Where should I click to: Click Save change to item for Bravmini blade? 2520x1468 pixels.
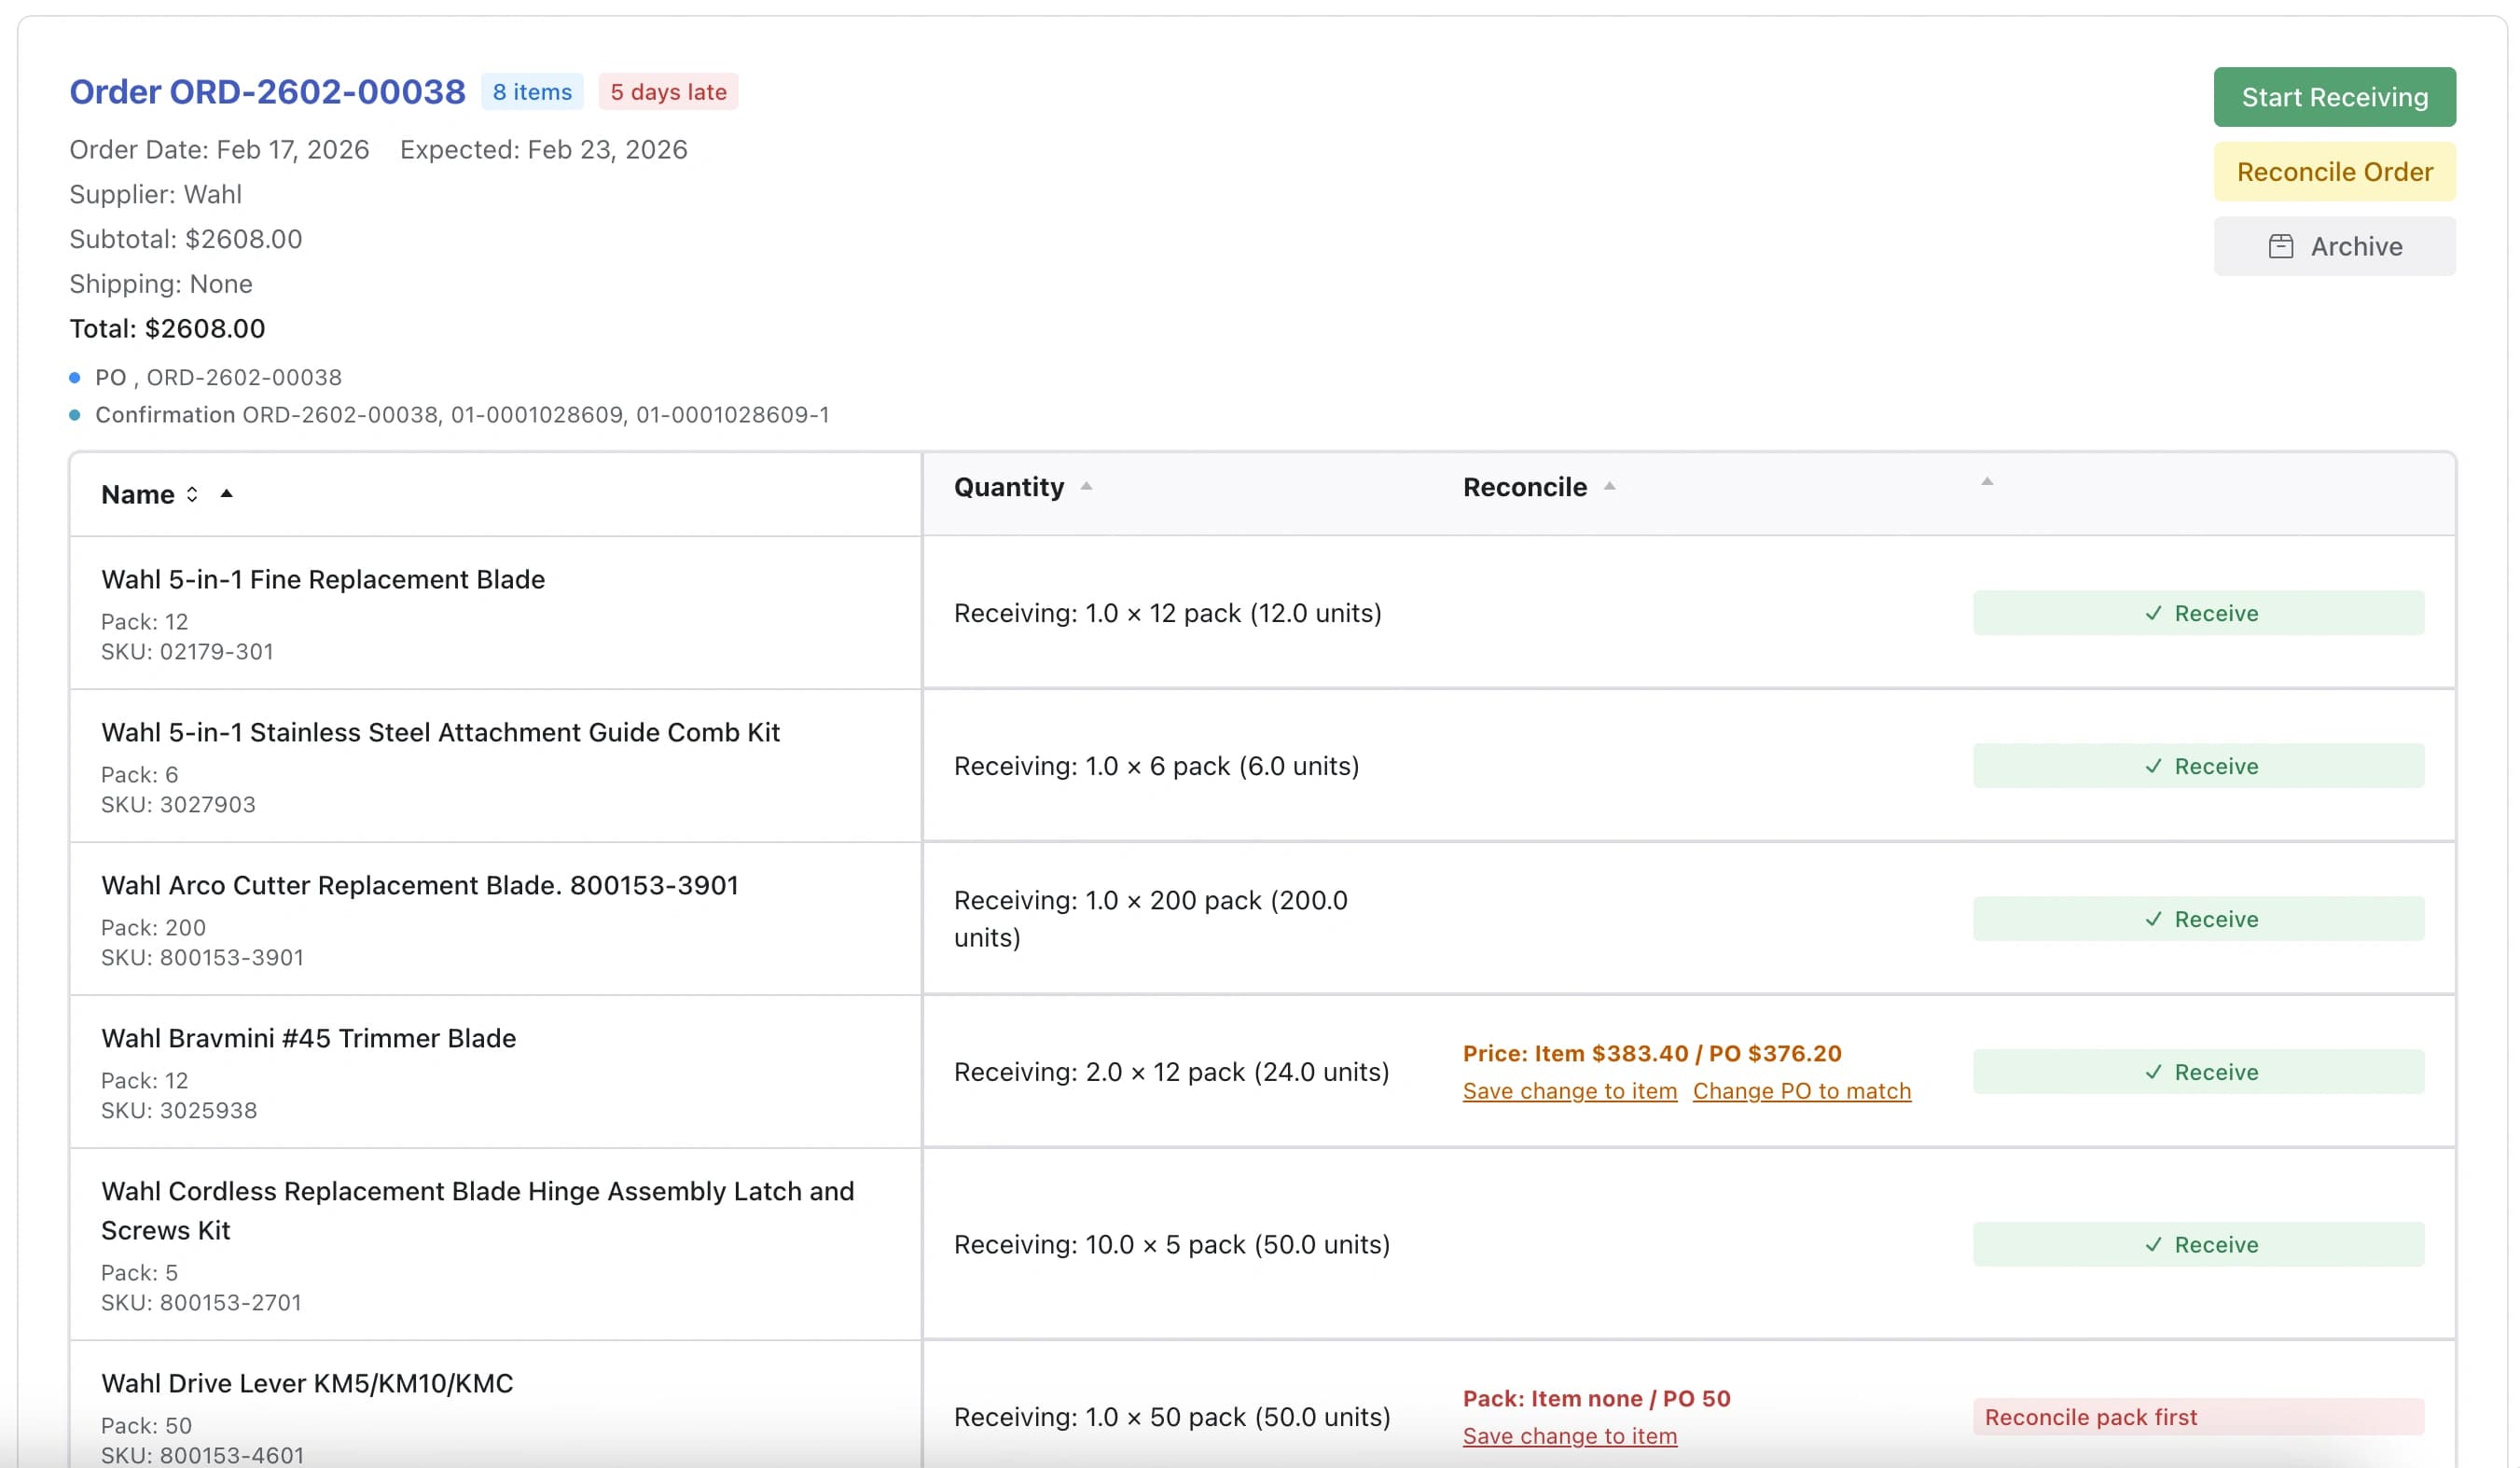(x=1569, y=1091)
